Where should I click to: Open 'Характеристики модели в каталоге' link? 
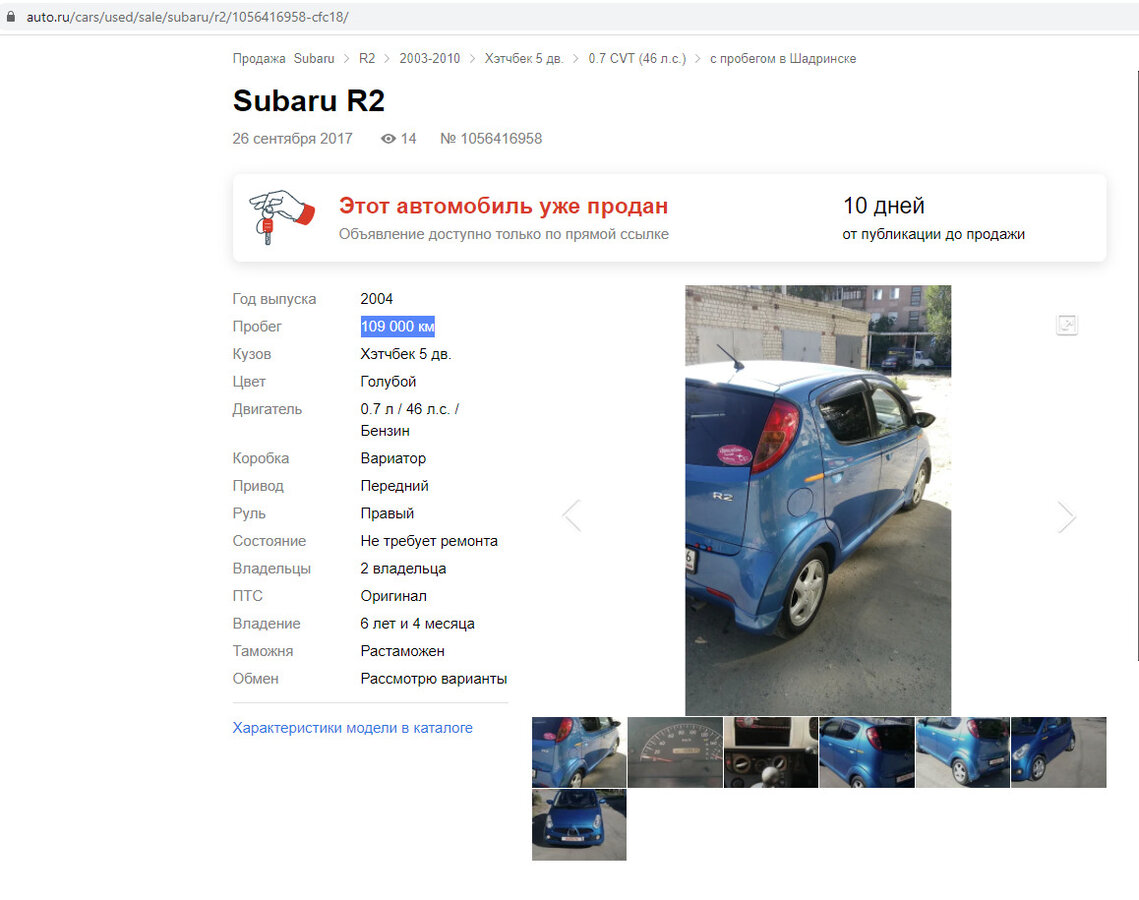pyautogui.click(x=352, y=728)
